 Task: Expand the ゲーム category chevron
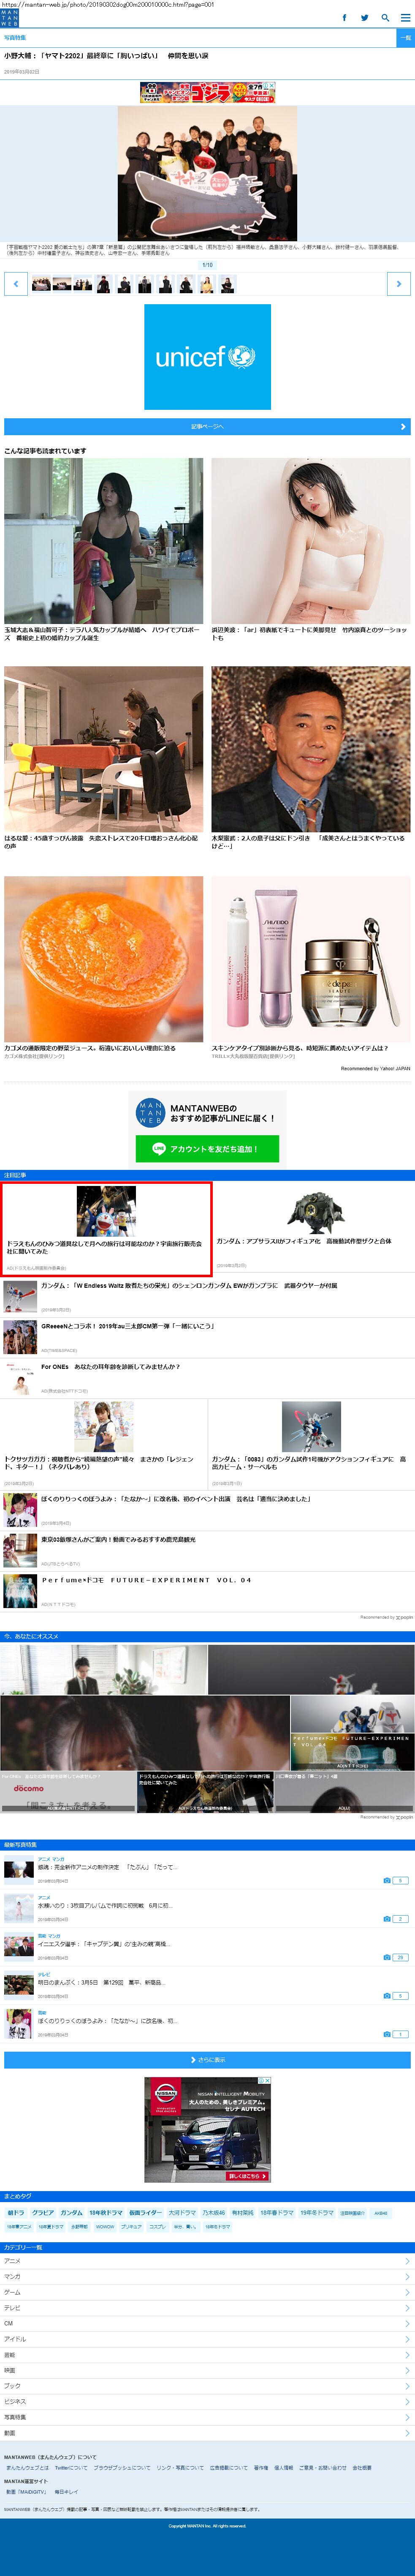point(407,2292)
